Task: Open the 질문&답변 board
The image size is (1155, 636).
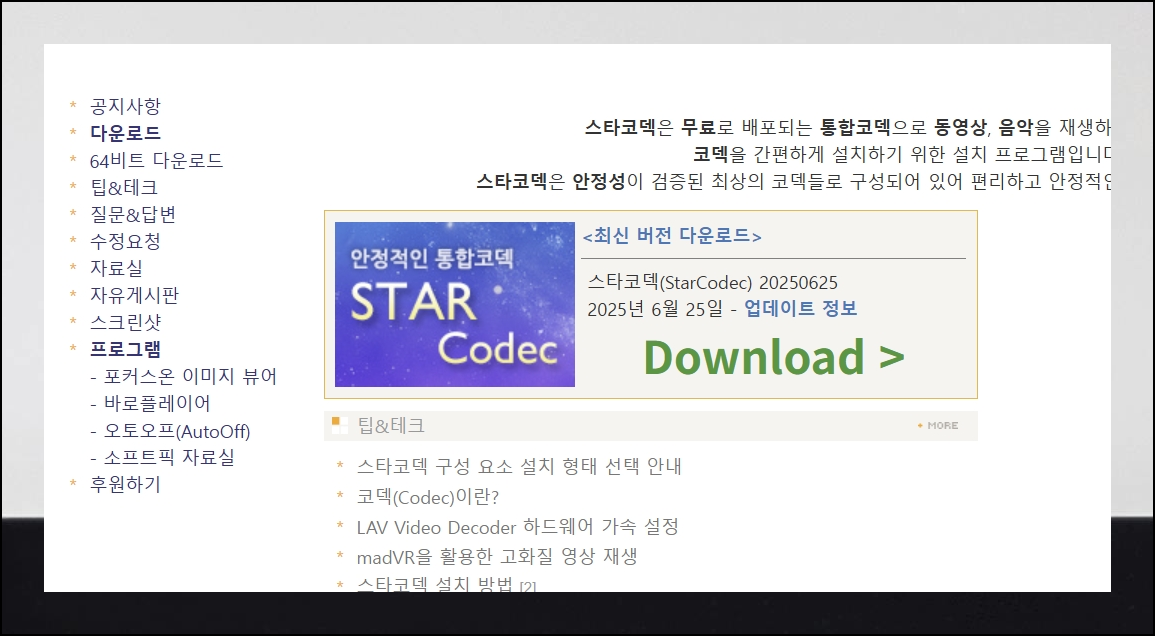Action: pos(133,214)
